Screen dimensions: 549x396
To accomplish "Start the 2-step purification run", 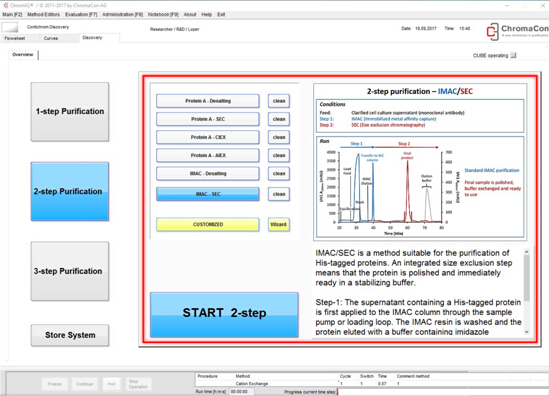I will click(x=224, y=315).
